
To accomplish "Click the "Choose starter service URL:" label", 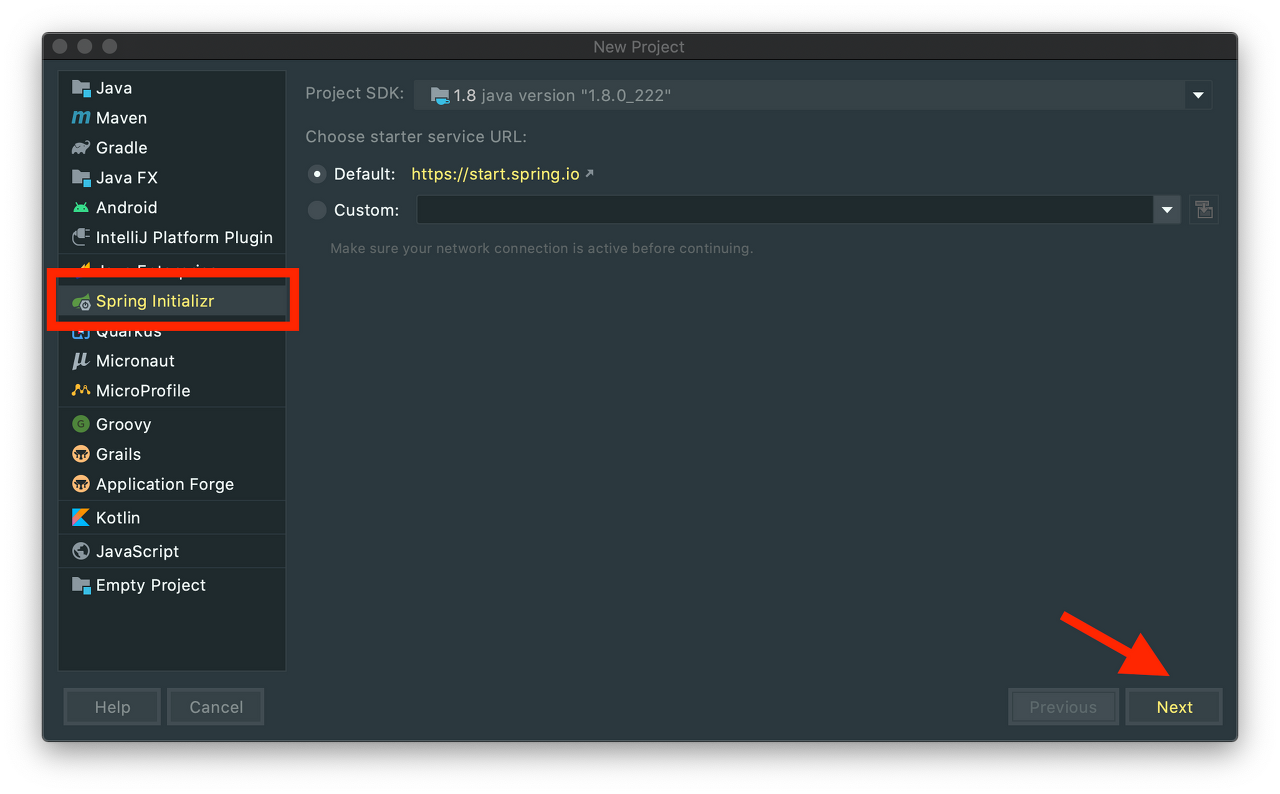I will tap(416, 137).
